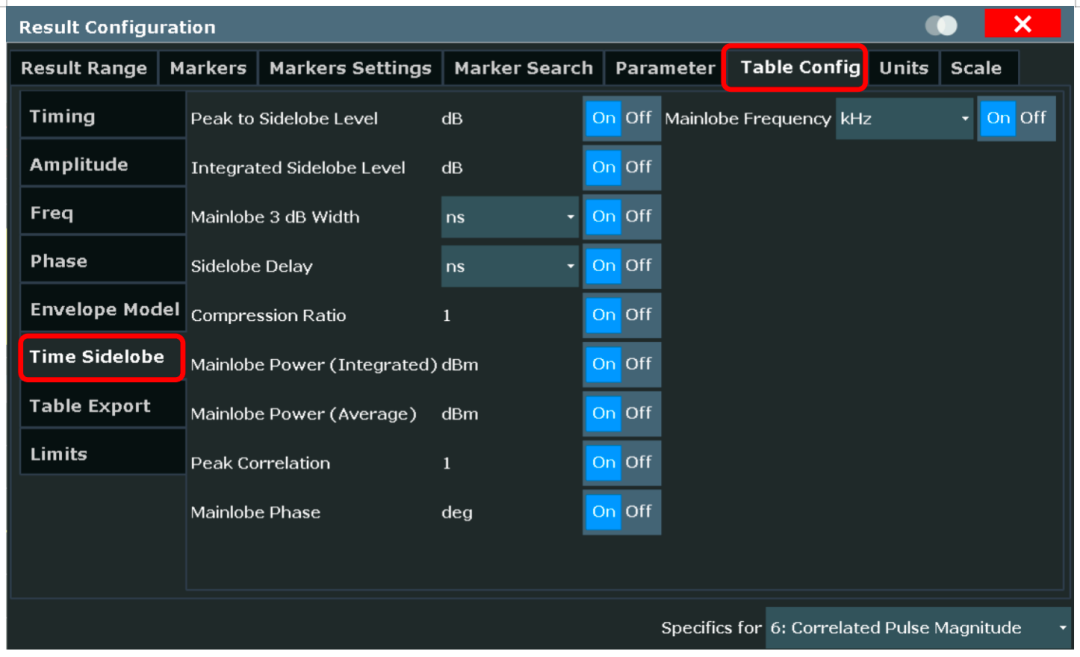1080x657 pixels.
Task: Open Mainlobe 3 dB Width unit dropdown
Action: coord(509,217)
